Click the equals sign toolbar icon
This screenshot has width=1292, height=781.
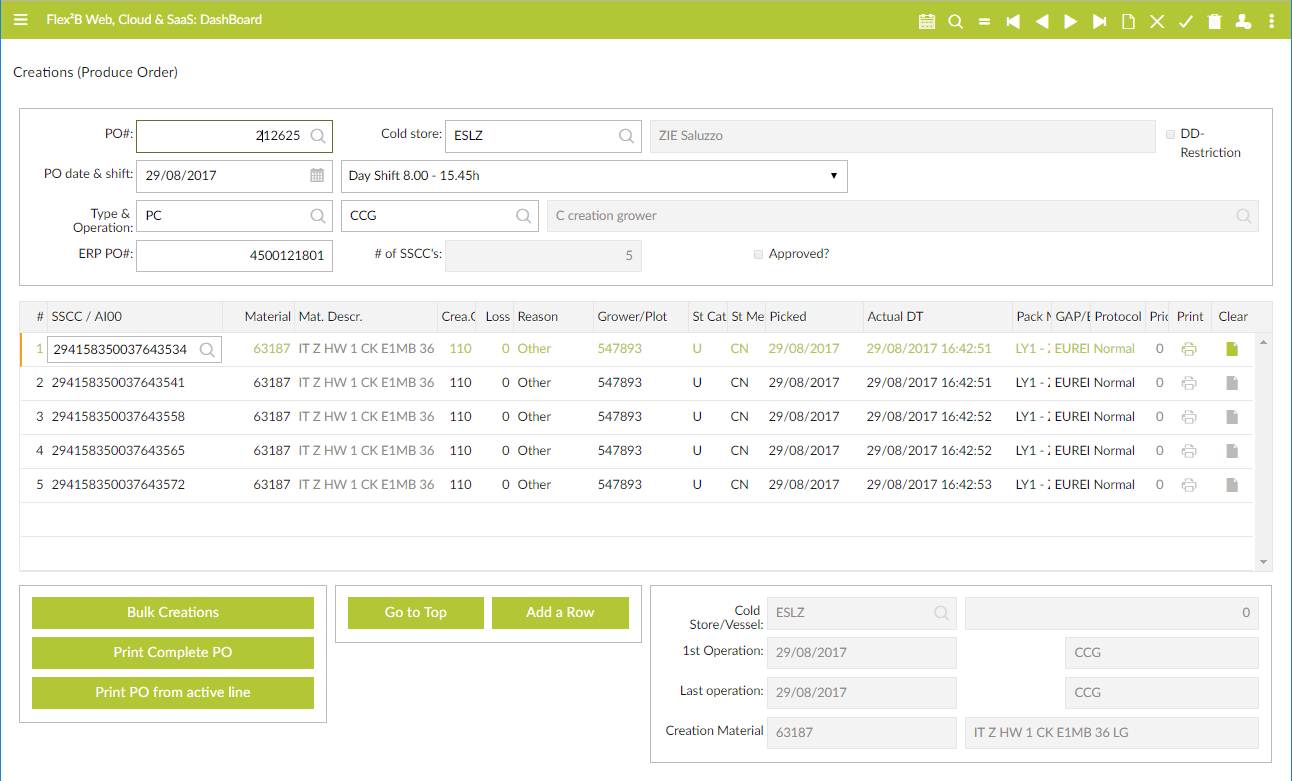(x=984, y=21)
